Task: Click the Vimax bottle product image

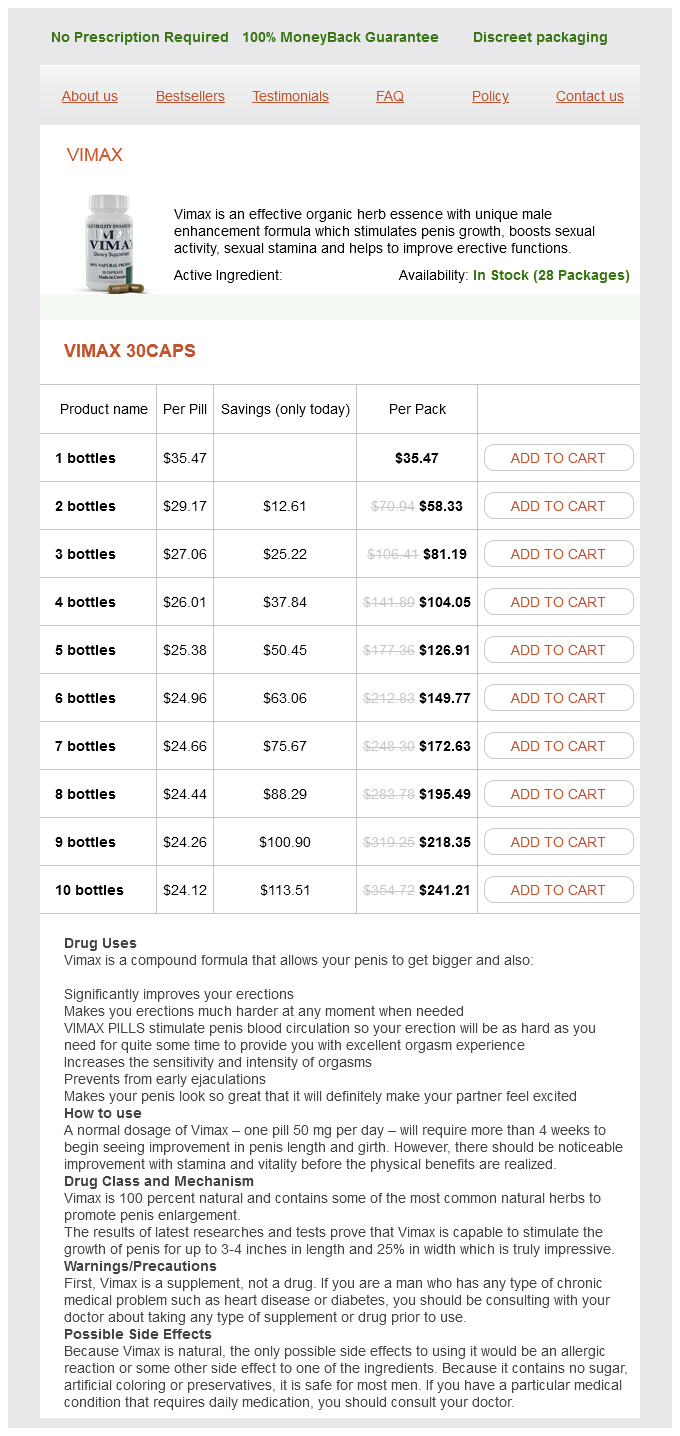Action: pyautogui.click(x=108, y=243)
